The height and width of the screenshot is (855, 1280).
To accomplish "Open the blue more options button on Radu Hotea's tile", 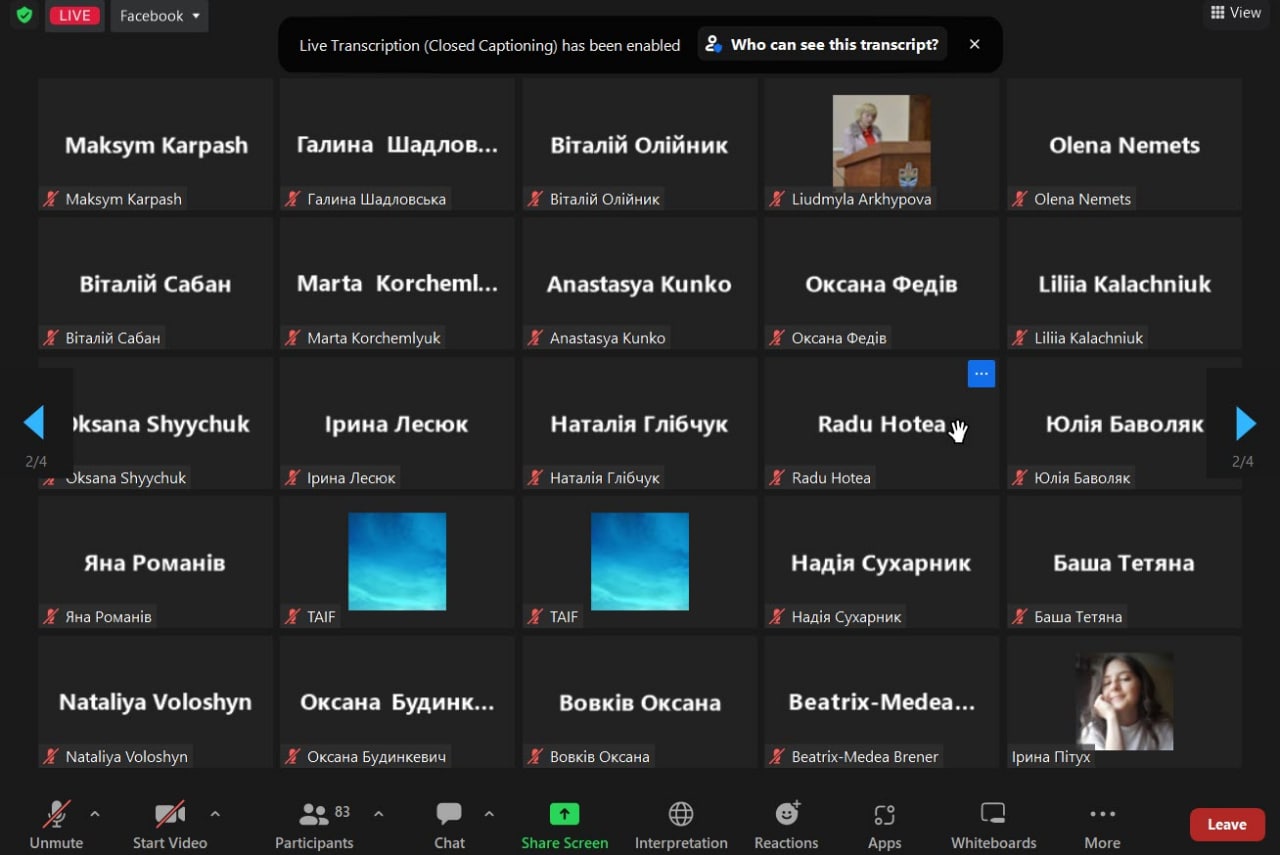I will coord(981,374).
